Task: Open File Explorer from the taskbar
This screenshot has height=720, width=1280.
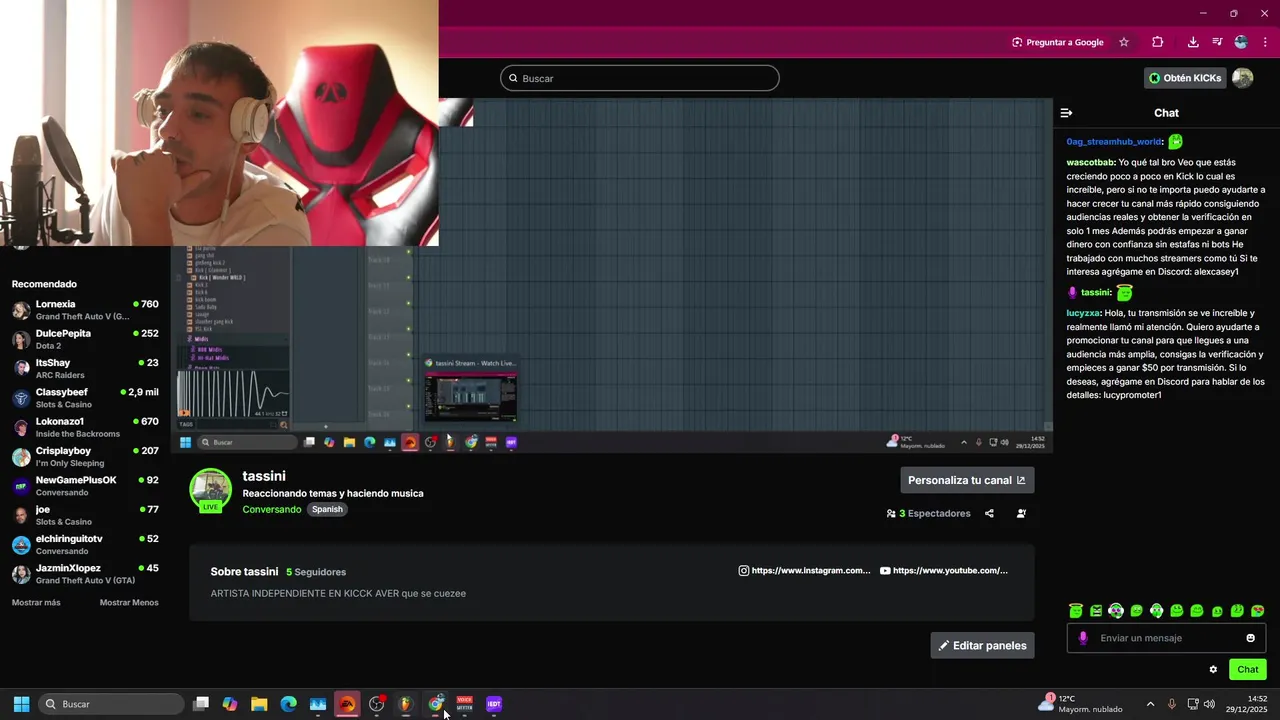Action: coord(259,704)
